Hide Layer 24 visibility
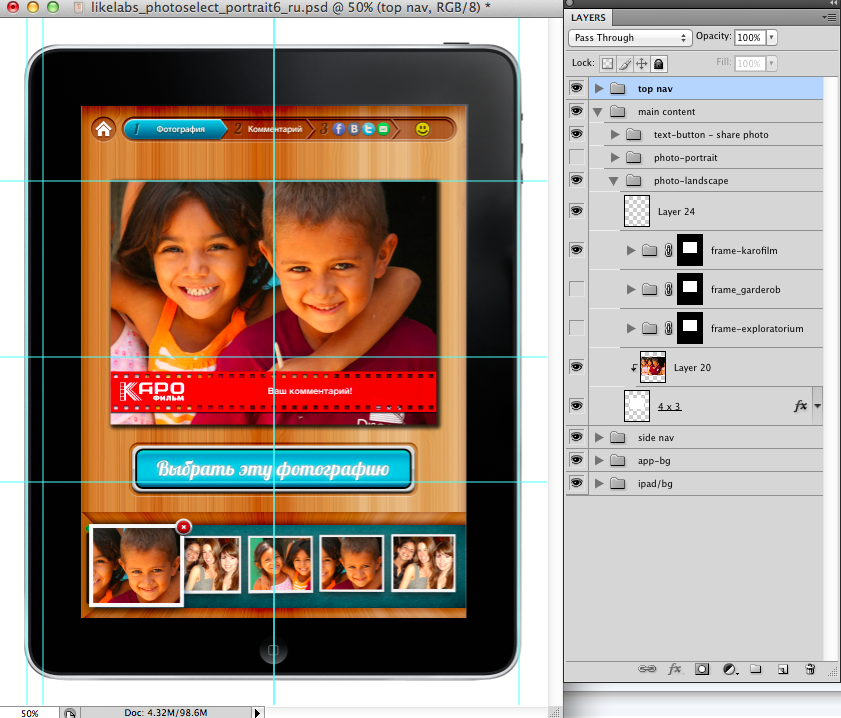Viewport: 841px width, 718px height. [x=576, y=211]
